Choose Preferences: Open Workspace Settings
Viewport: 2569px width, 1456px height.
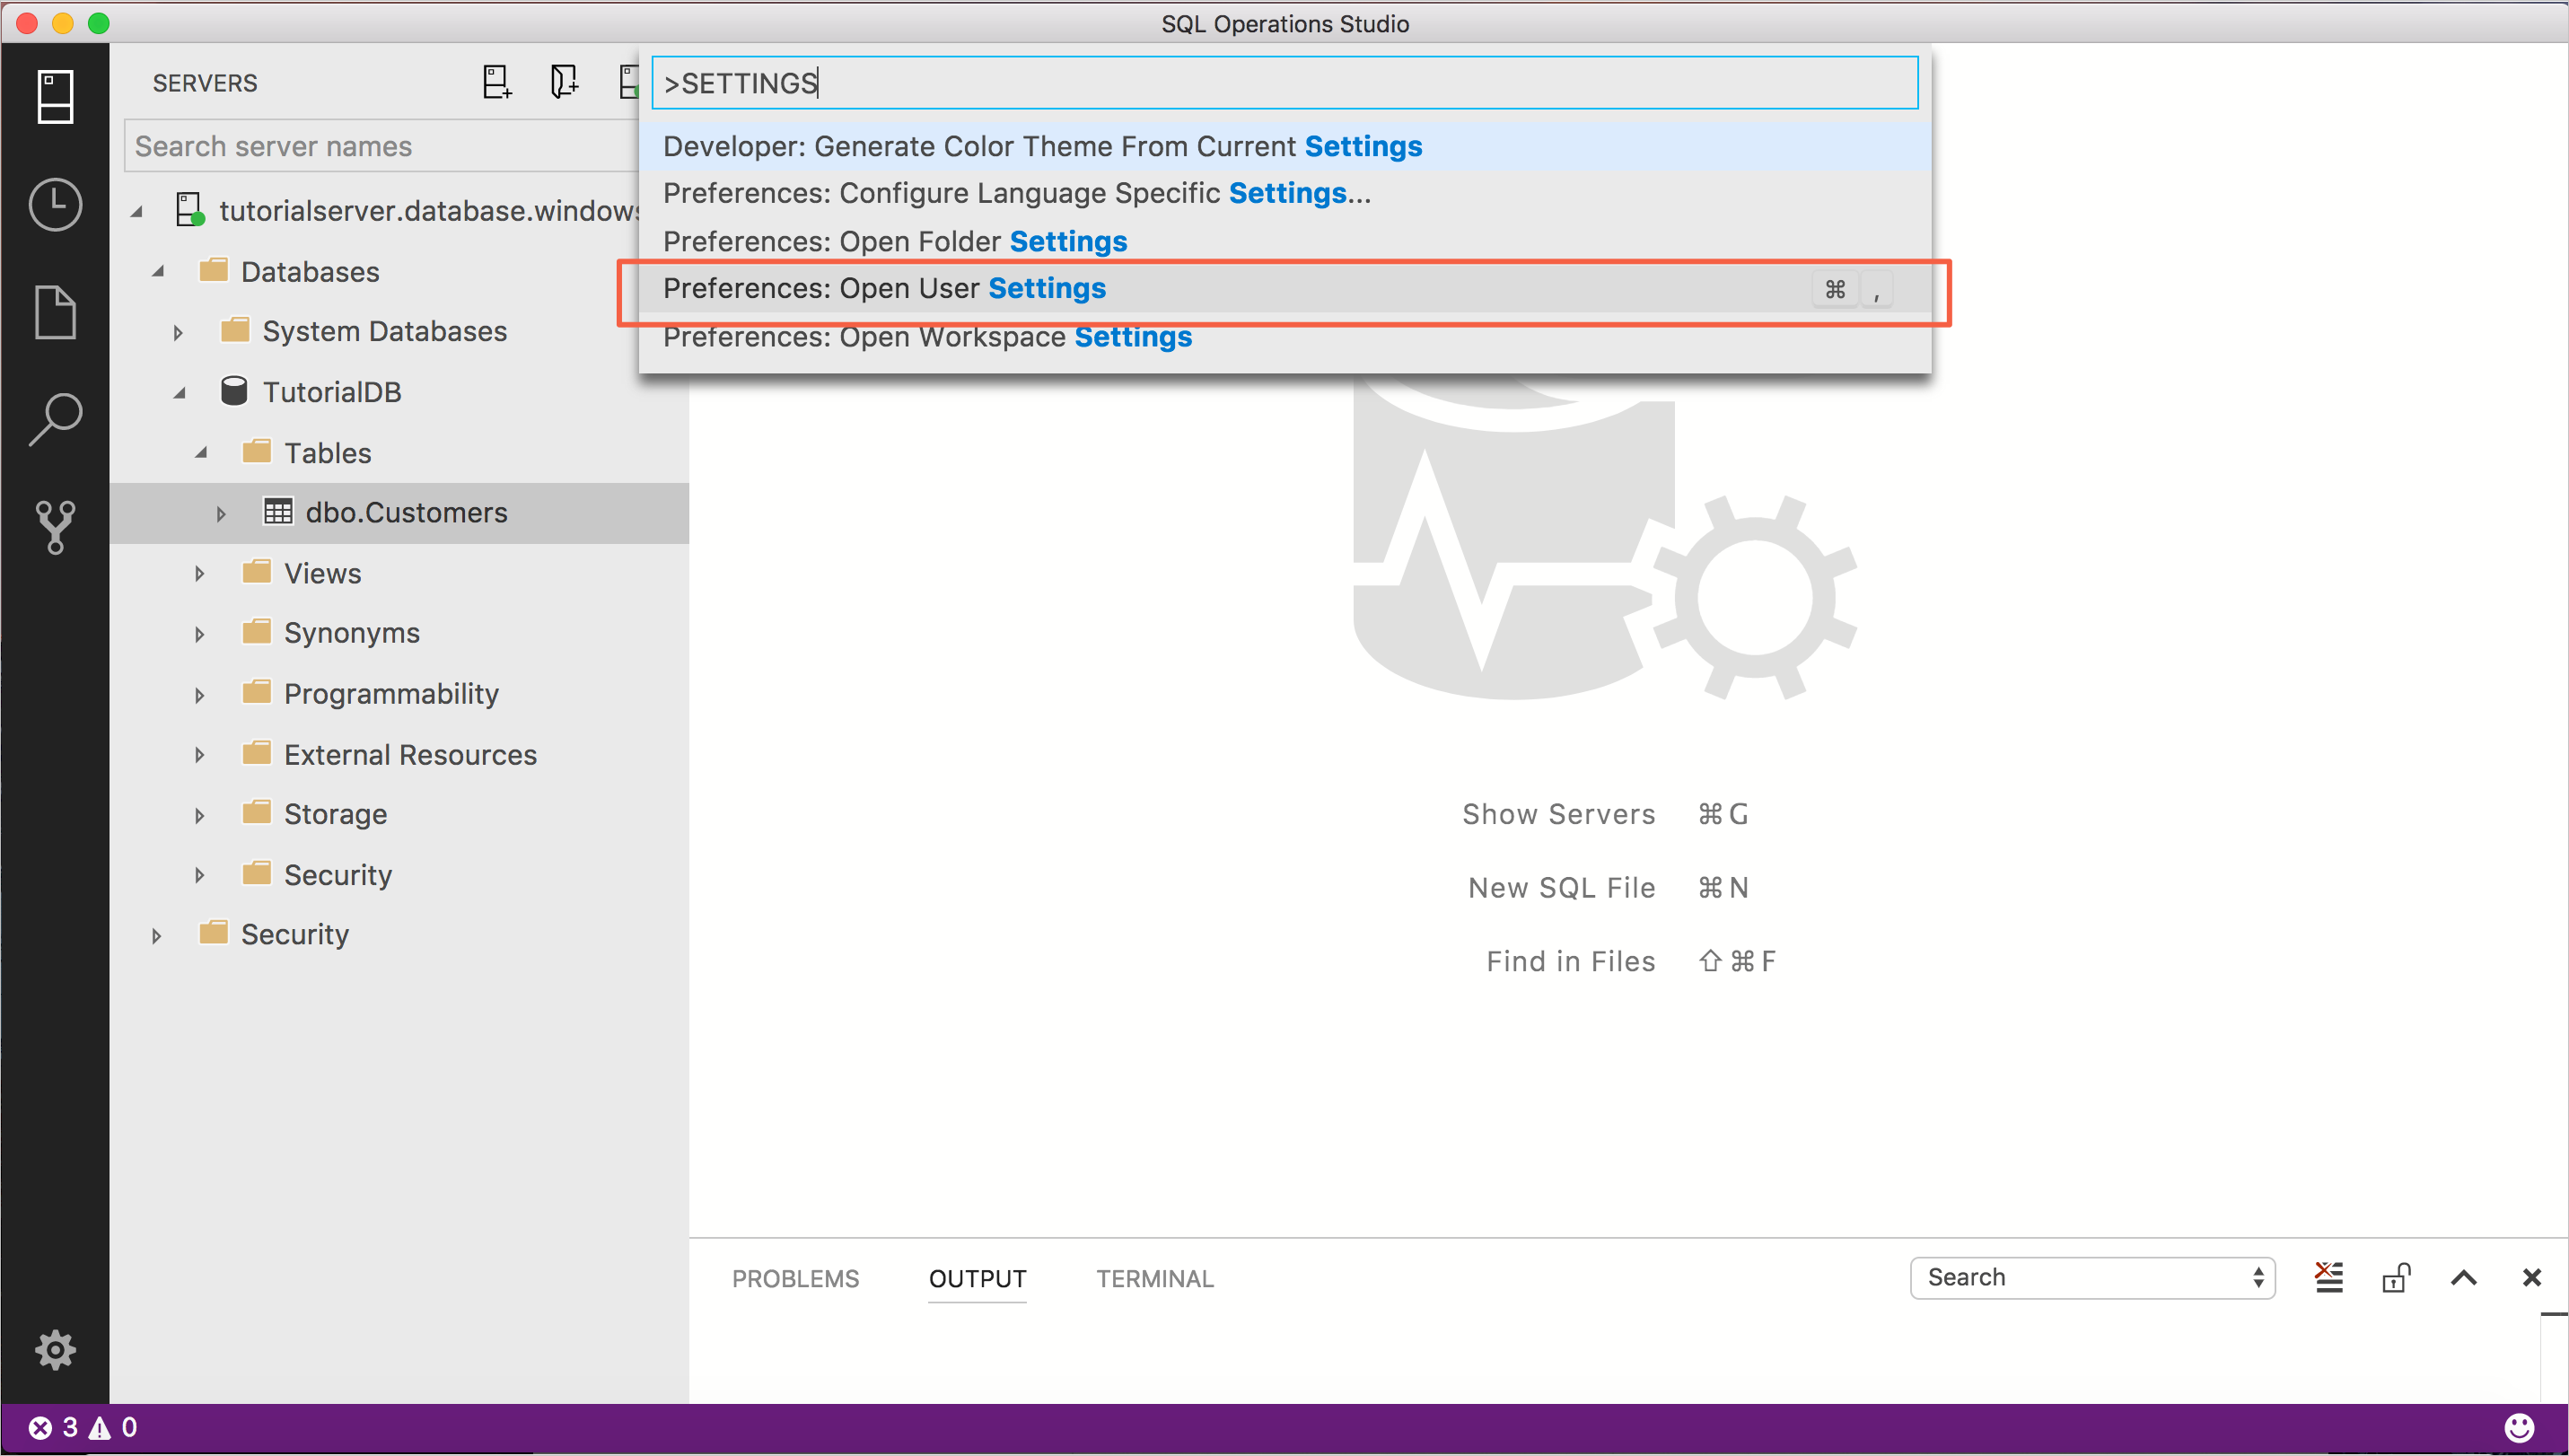click(926, 337)
